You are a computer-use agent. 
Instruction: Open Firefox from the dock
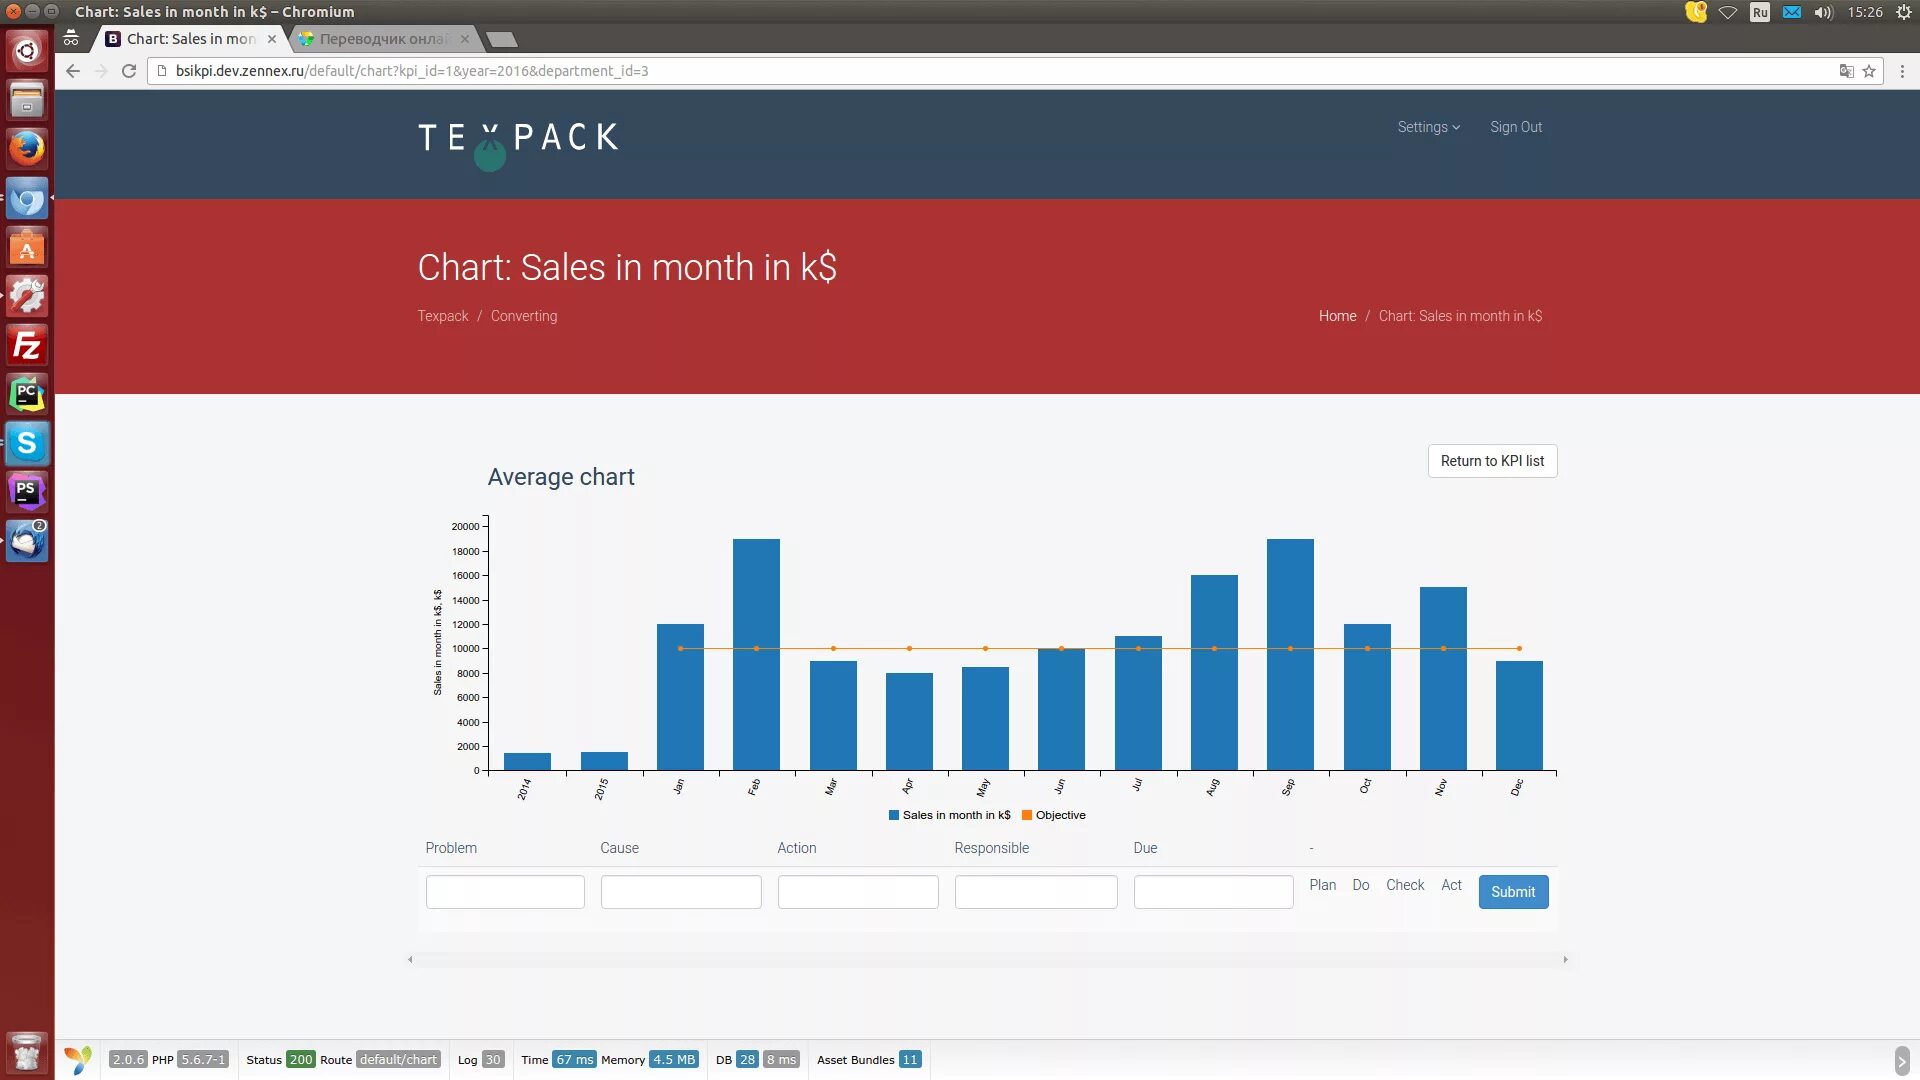pyautogui.click(x=27, y=149)
